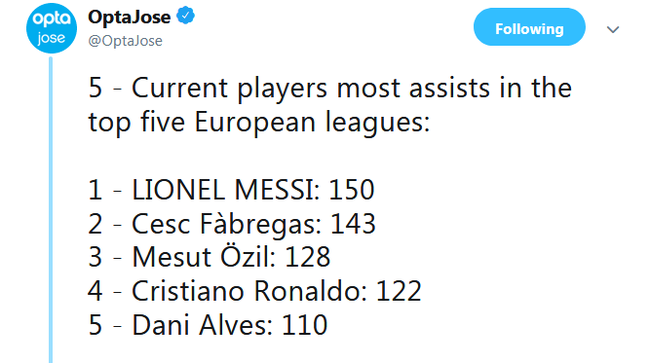Click the name Mesut Özil
The height and width of the screenshot is (363, 650).
(200, 257)
